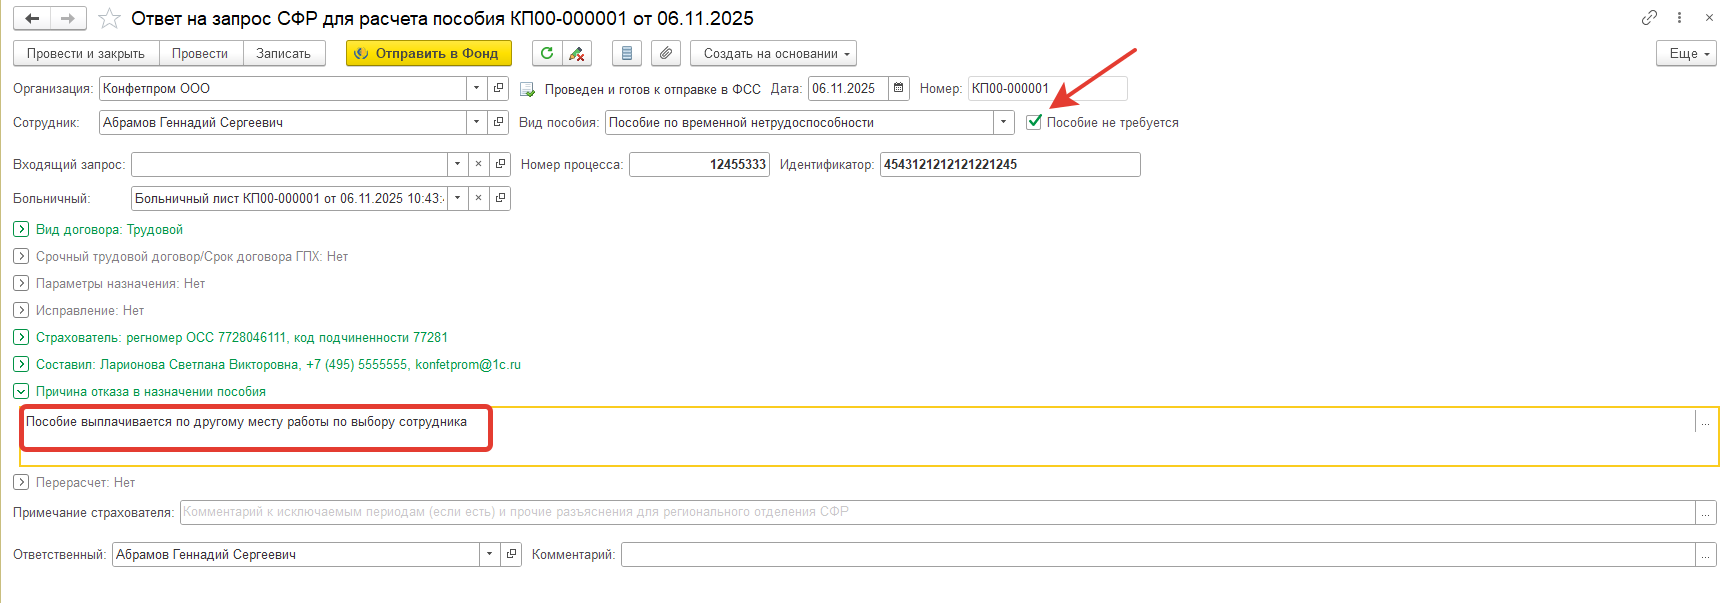Add document to favorites with star icon
Screen dimensions: 1736x603
tap(110, 19)
